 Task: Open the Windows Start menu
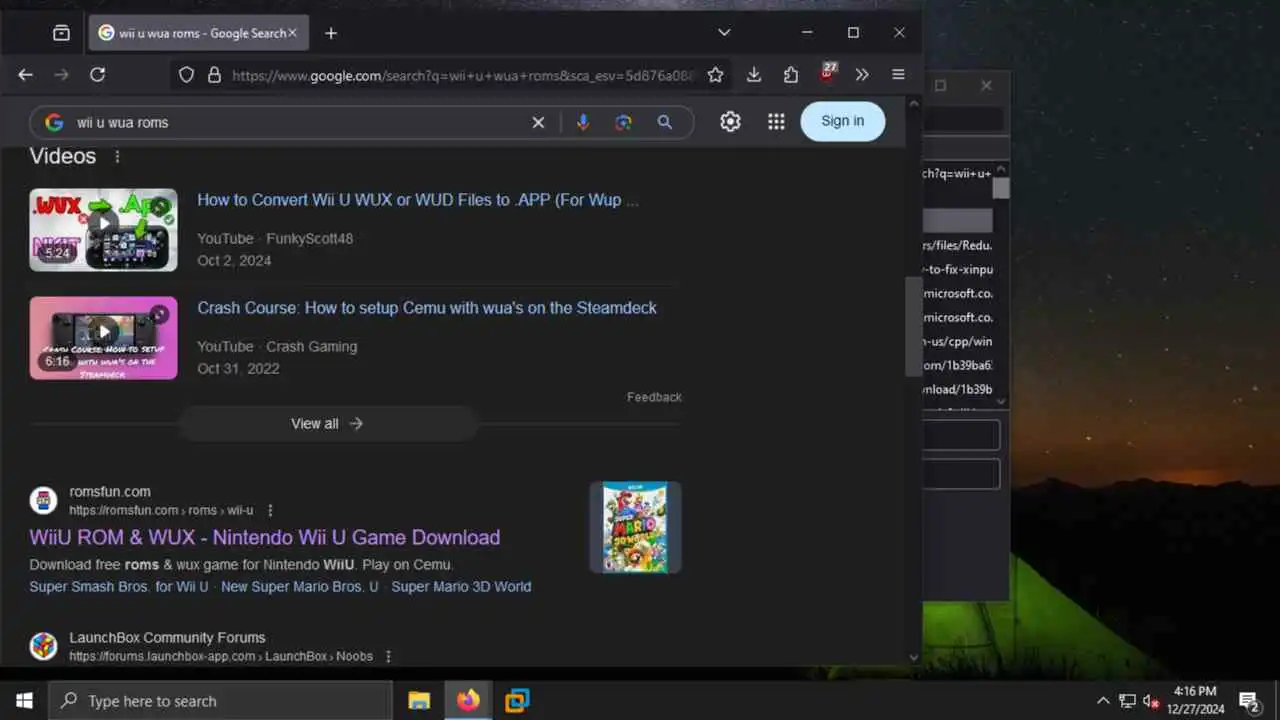pyautogui.click(x=24, y=701)
